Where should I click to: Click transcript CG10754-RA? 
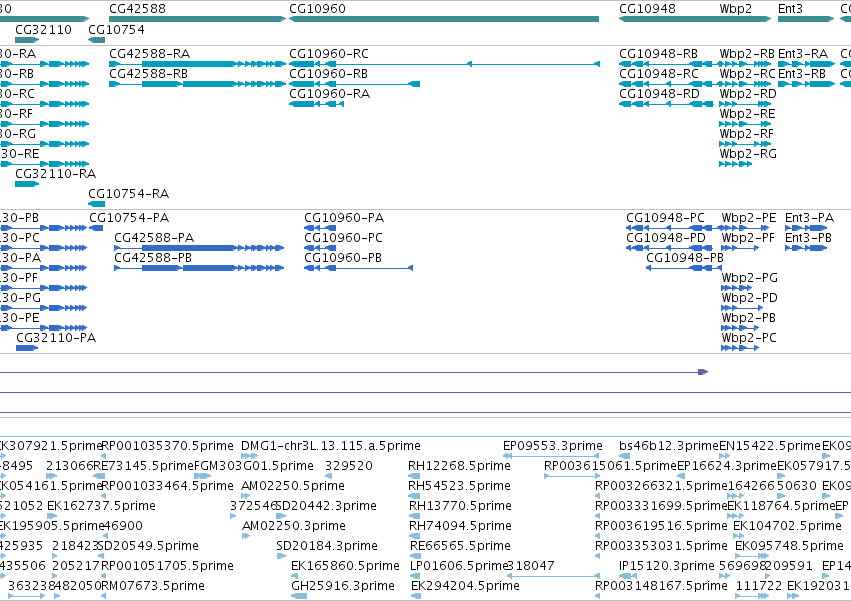click(129, 194)
